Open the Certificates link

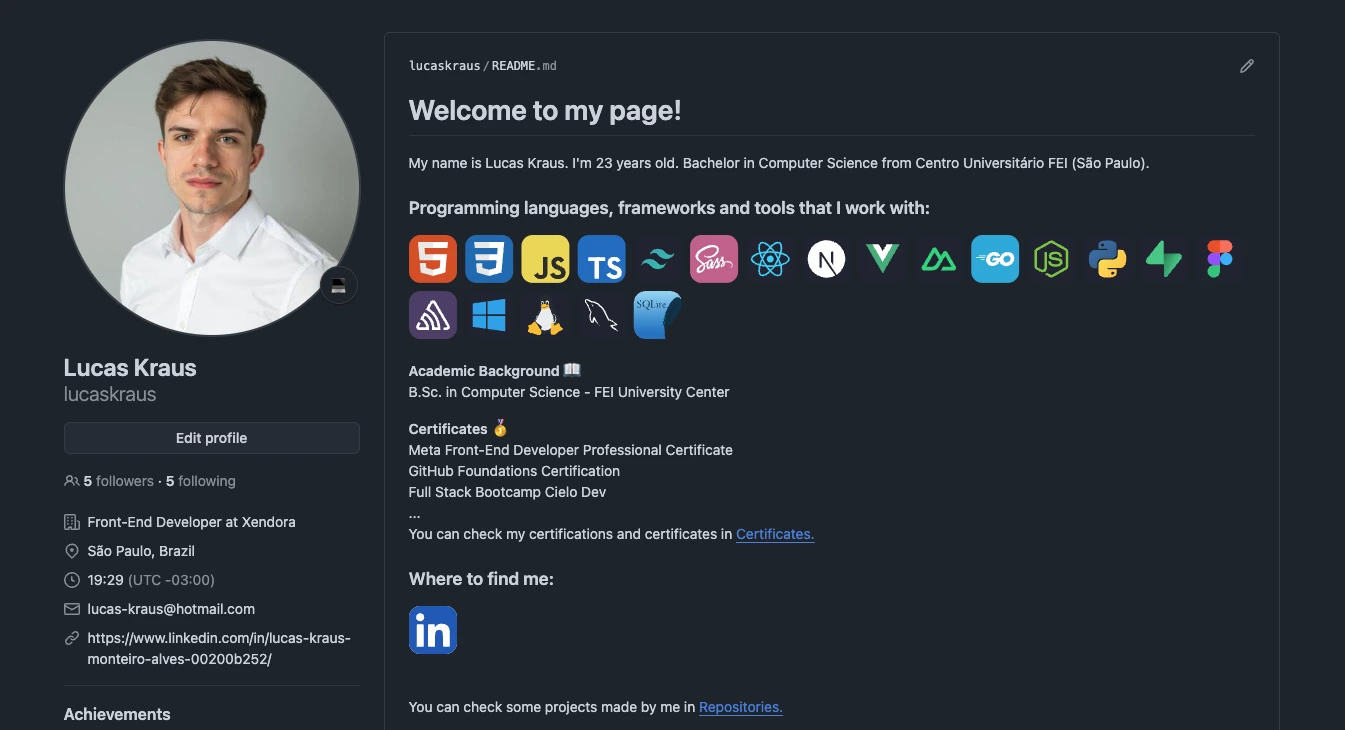(x=774, y=534)
